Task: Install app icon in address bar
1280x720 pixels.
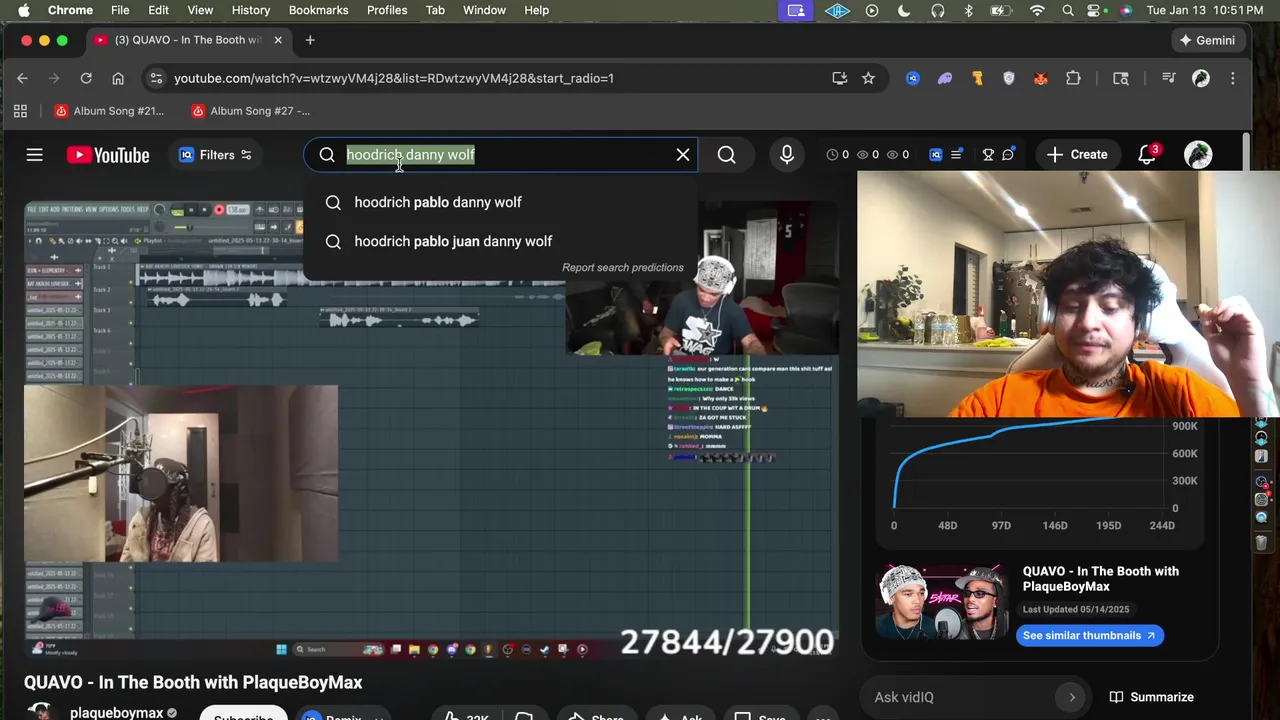Action: (x=840, y=78)
